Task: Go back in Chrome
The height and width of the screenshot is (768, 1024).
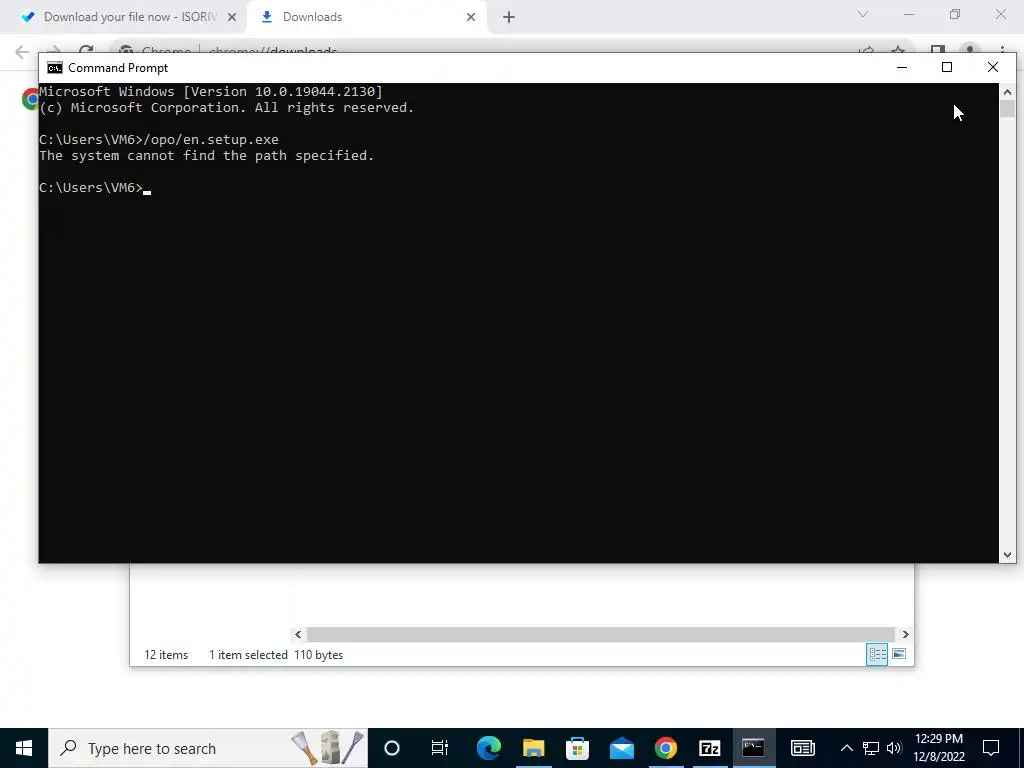Action: coord(22,52)
